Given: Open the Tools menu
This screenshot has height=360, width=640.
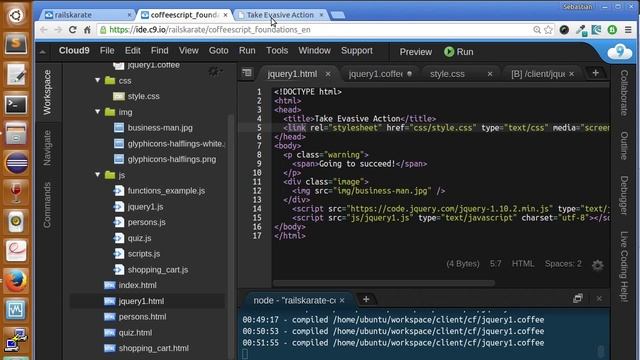Looking at the screenshot, I should (x=277, y=51).
